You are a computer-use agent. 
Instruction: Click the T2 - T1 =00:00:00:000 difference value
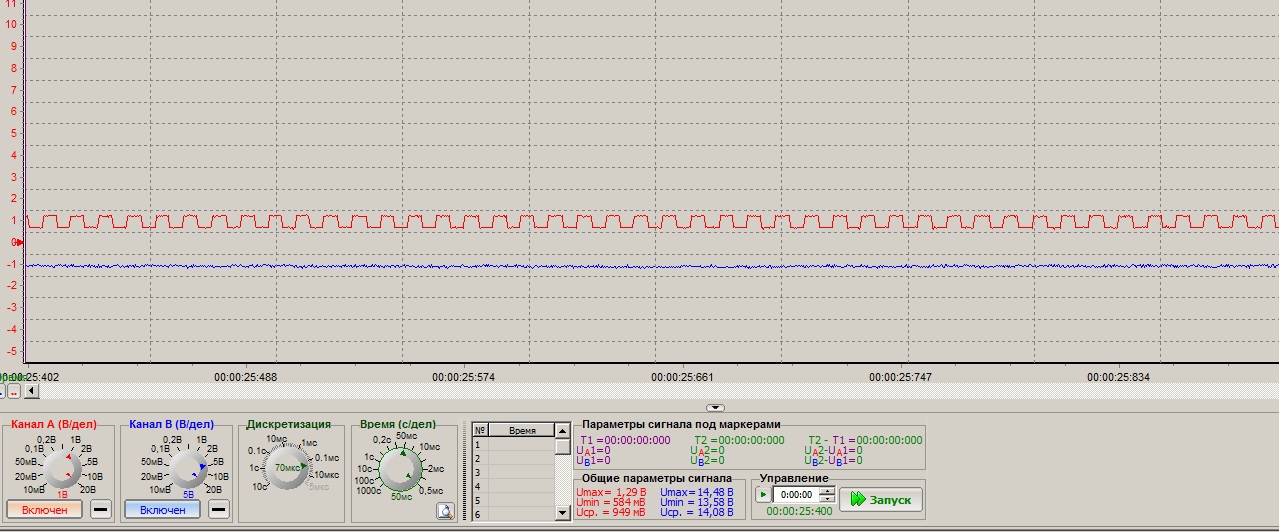pos(866,440)
